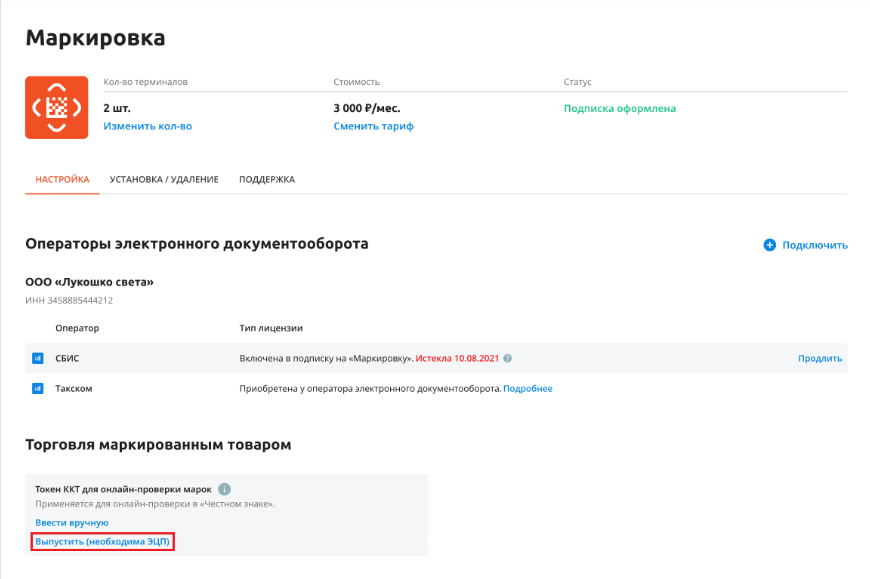870x579 pixels.
Task: Click the blue plus icon near Подключить
Action: (770, 245)
